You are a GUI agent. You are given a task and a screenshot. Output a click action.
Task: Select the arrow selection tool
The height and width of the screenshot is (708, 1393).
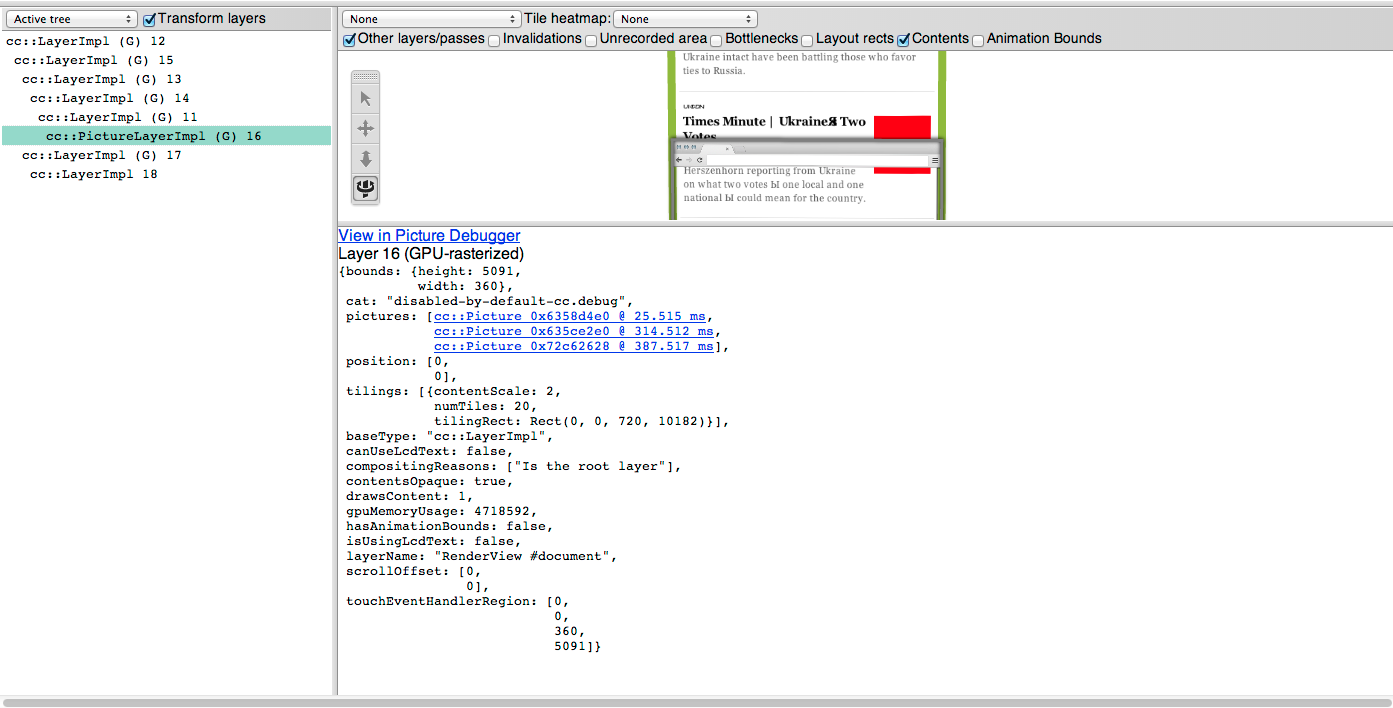(366, 98)
